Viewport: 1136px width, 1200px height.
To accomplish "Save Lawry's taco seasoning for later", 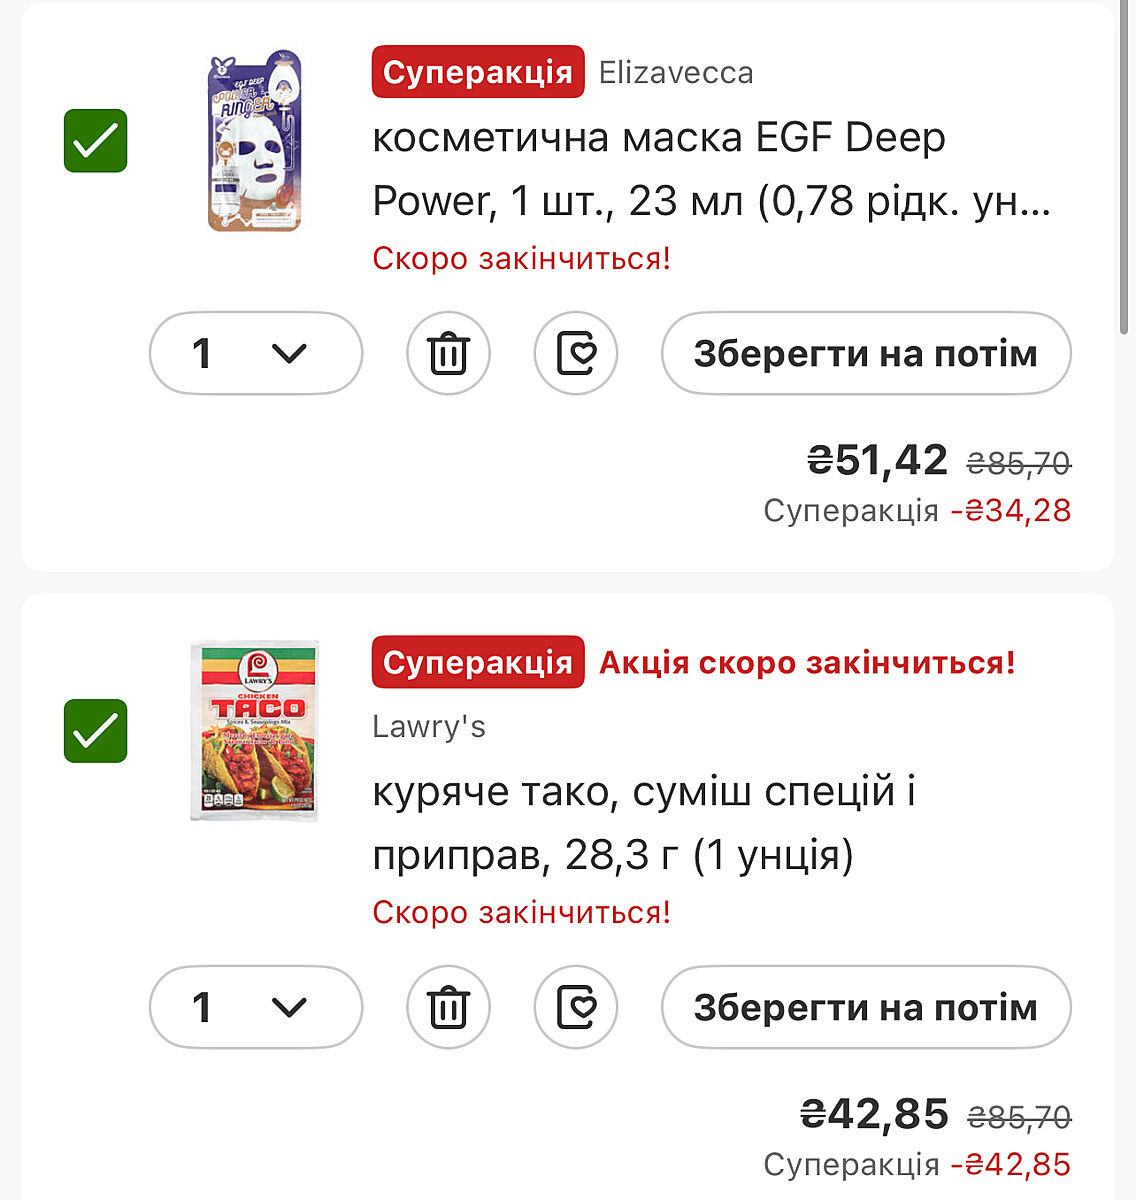I will coord(865,1007).
